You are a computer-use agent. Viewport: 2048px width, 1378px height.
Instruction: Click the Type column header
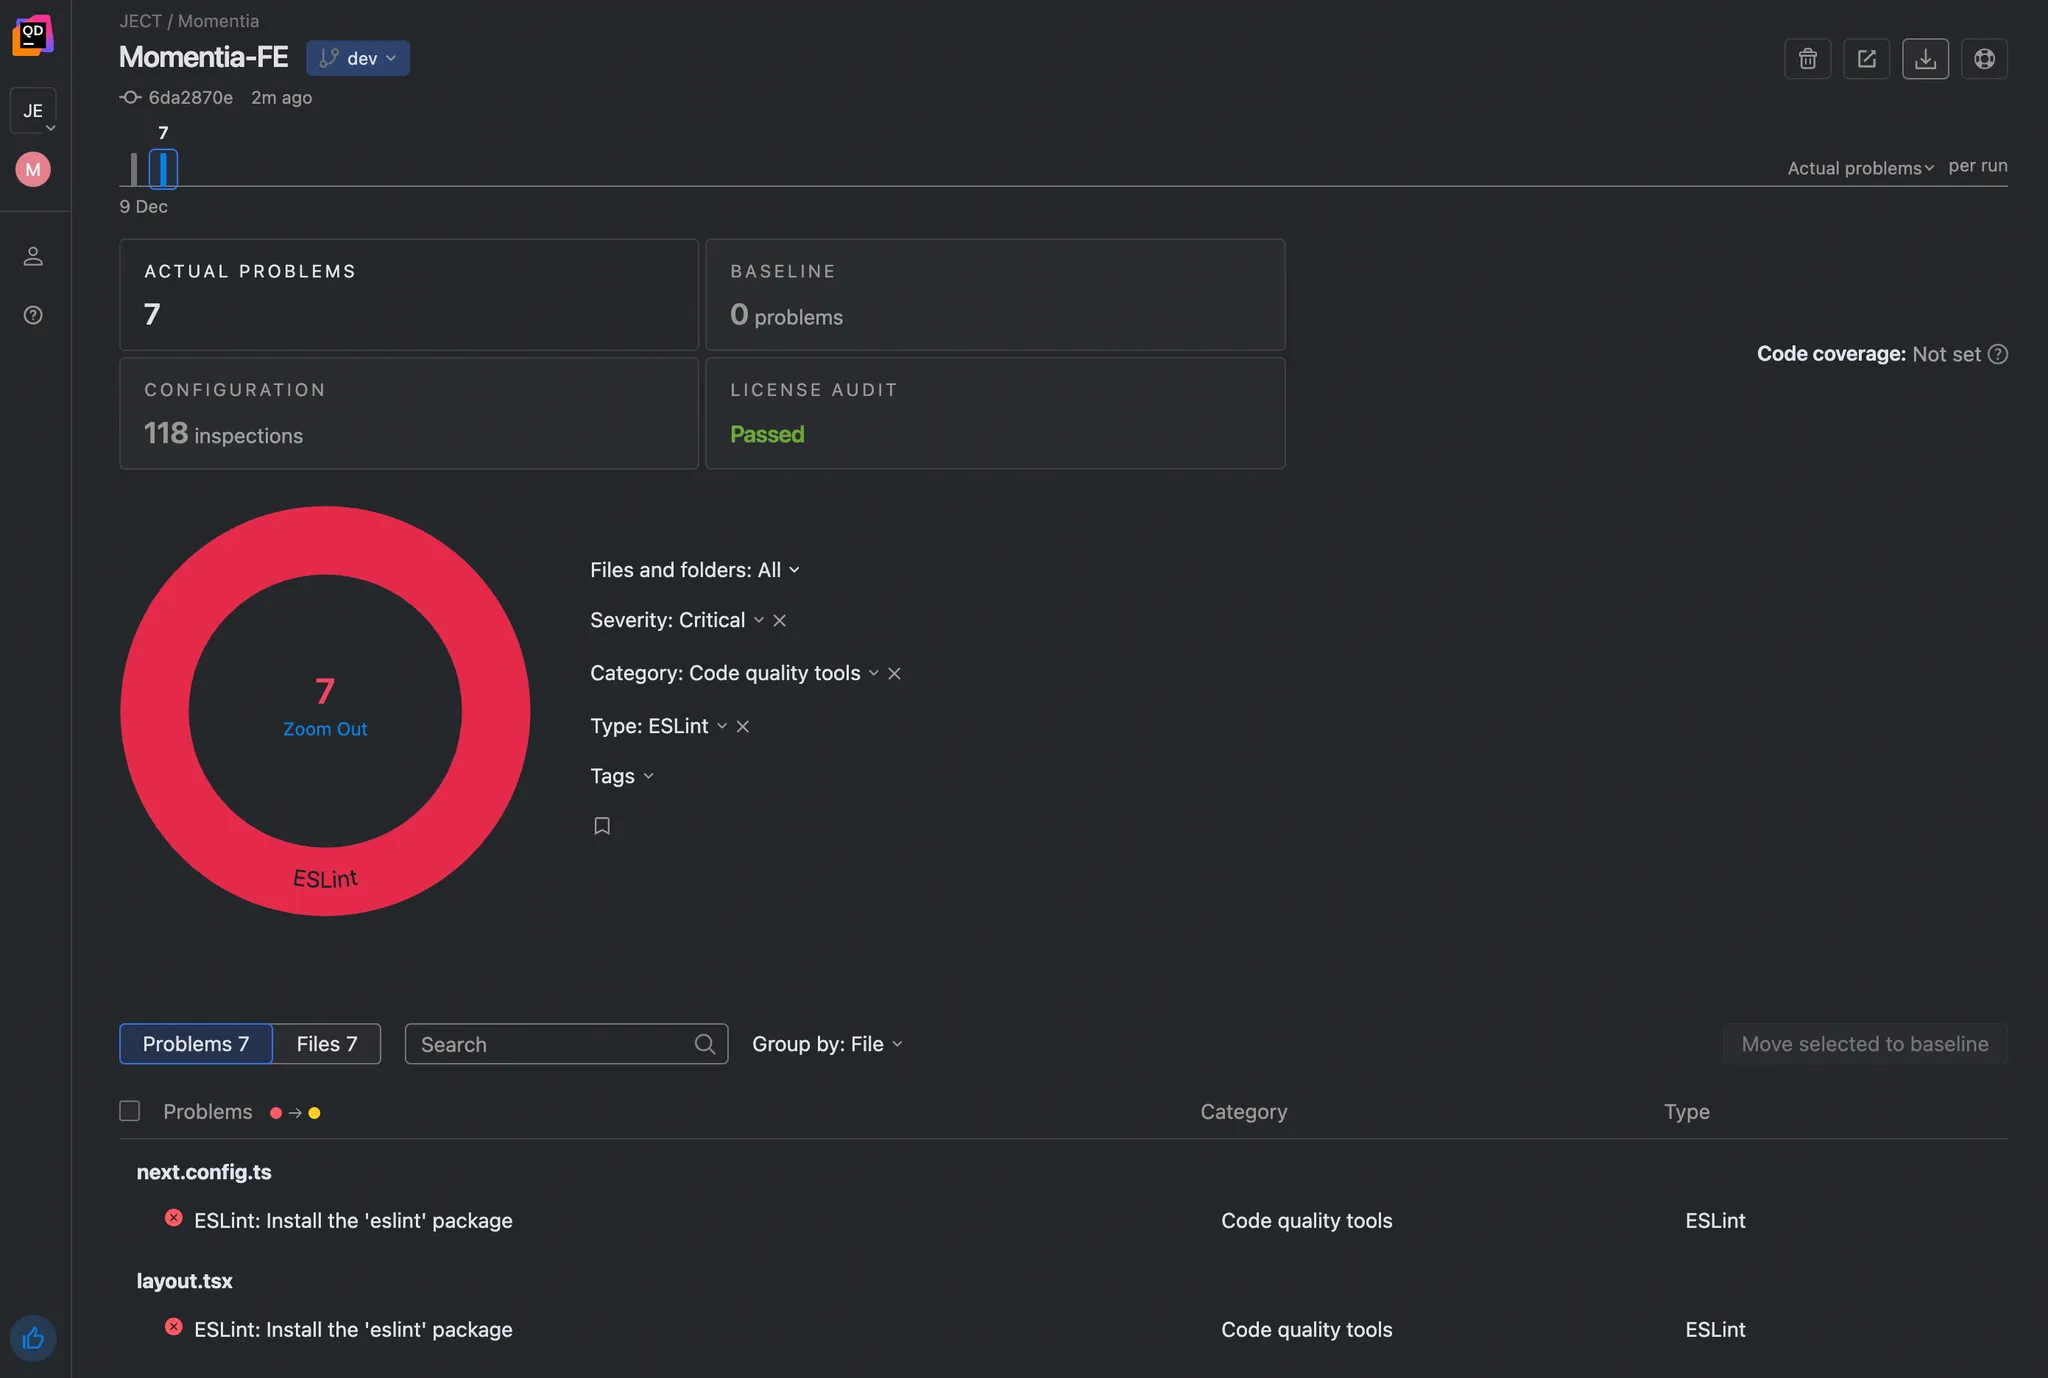pyautogui.click(x=1687, y=1112)
